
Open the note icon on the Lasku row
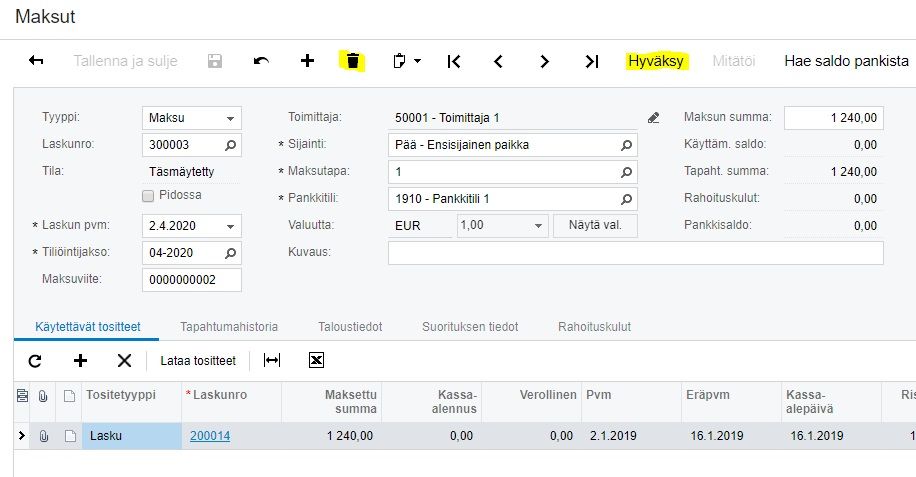pos(70,436)
